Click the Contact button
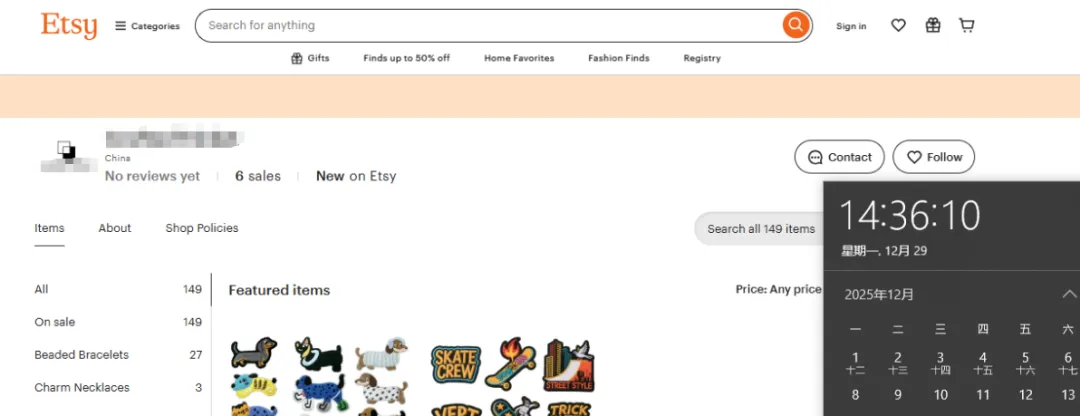Image resolution: width=1080 pixels, height=416 pixels. [839, 157]
